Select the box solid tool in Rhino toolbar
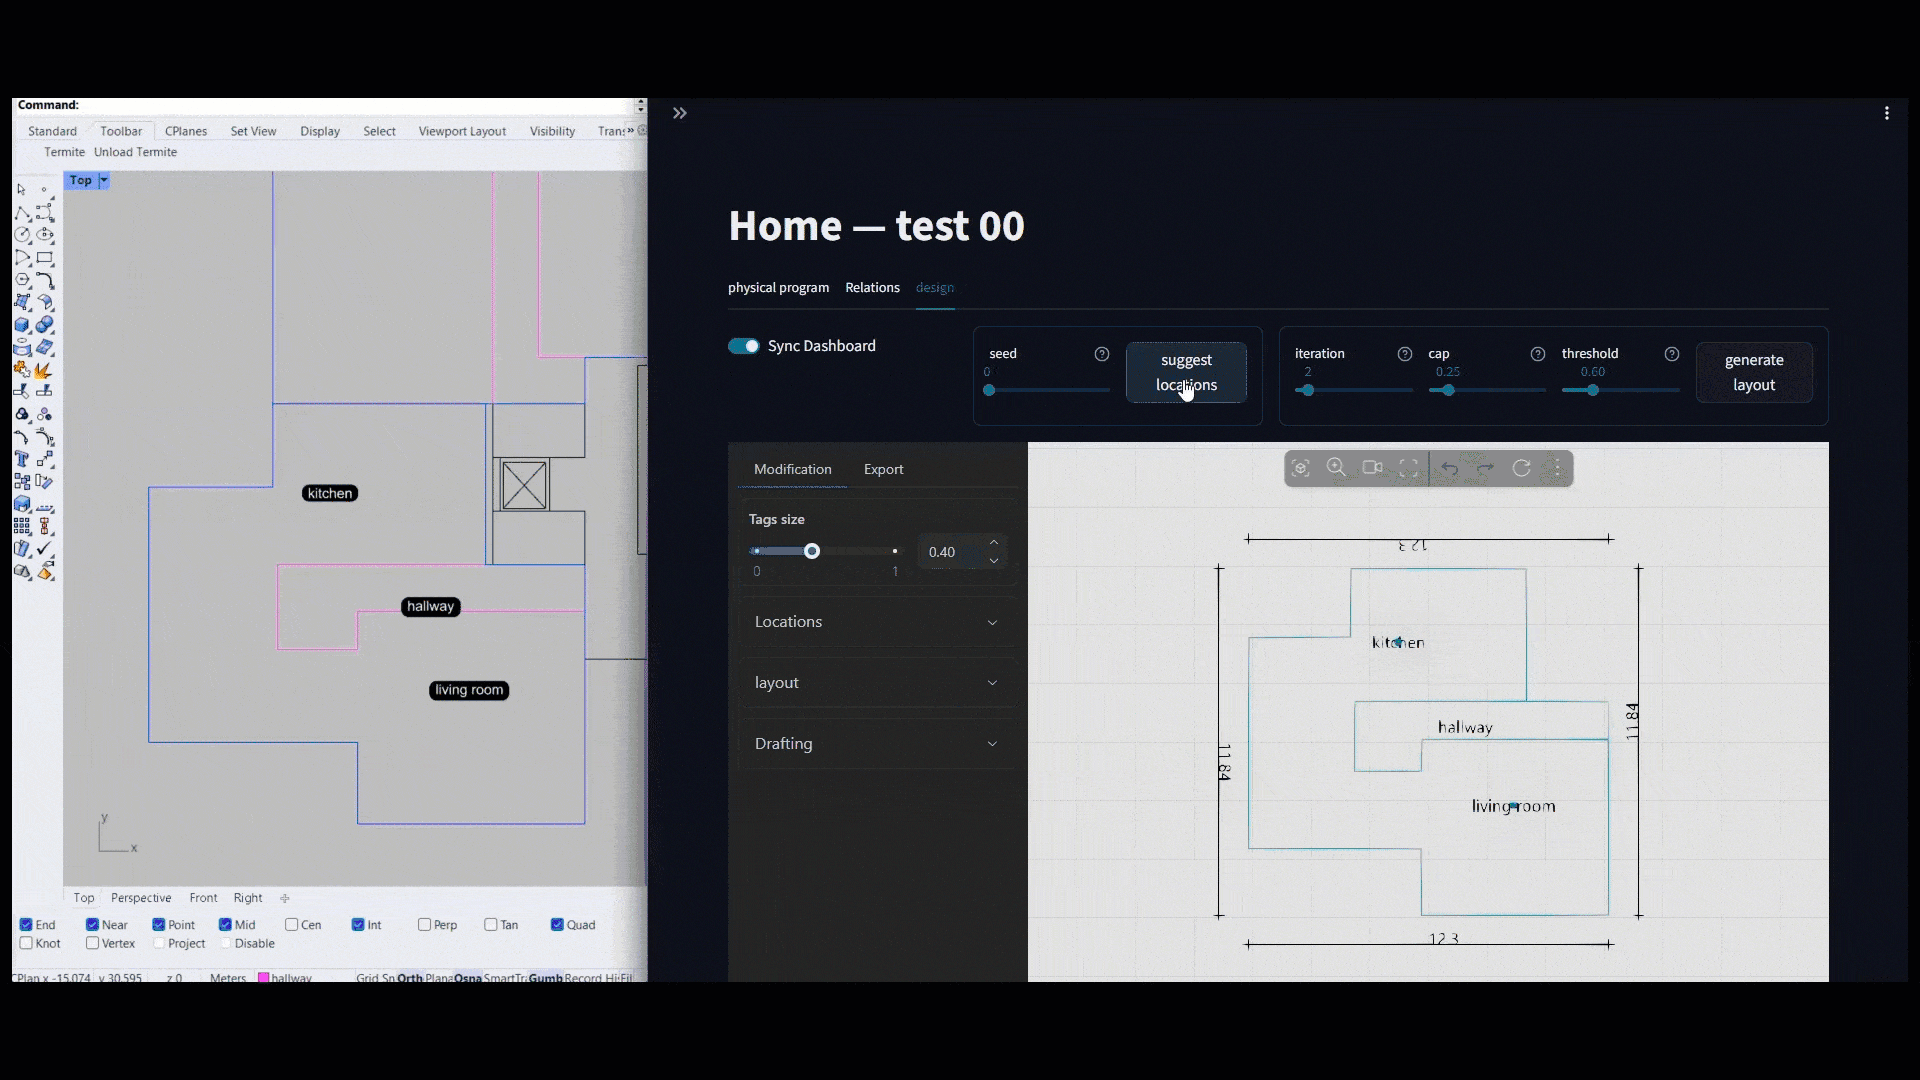Screen dimensions: 1920x1080 pos(22,325)
